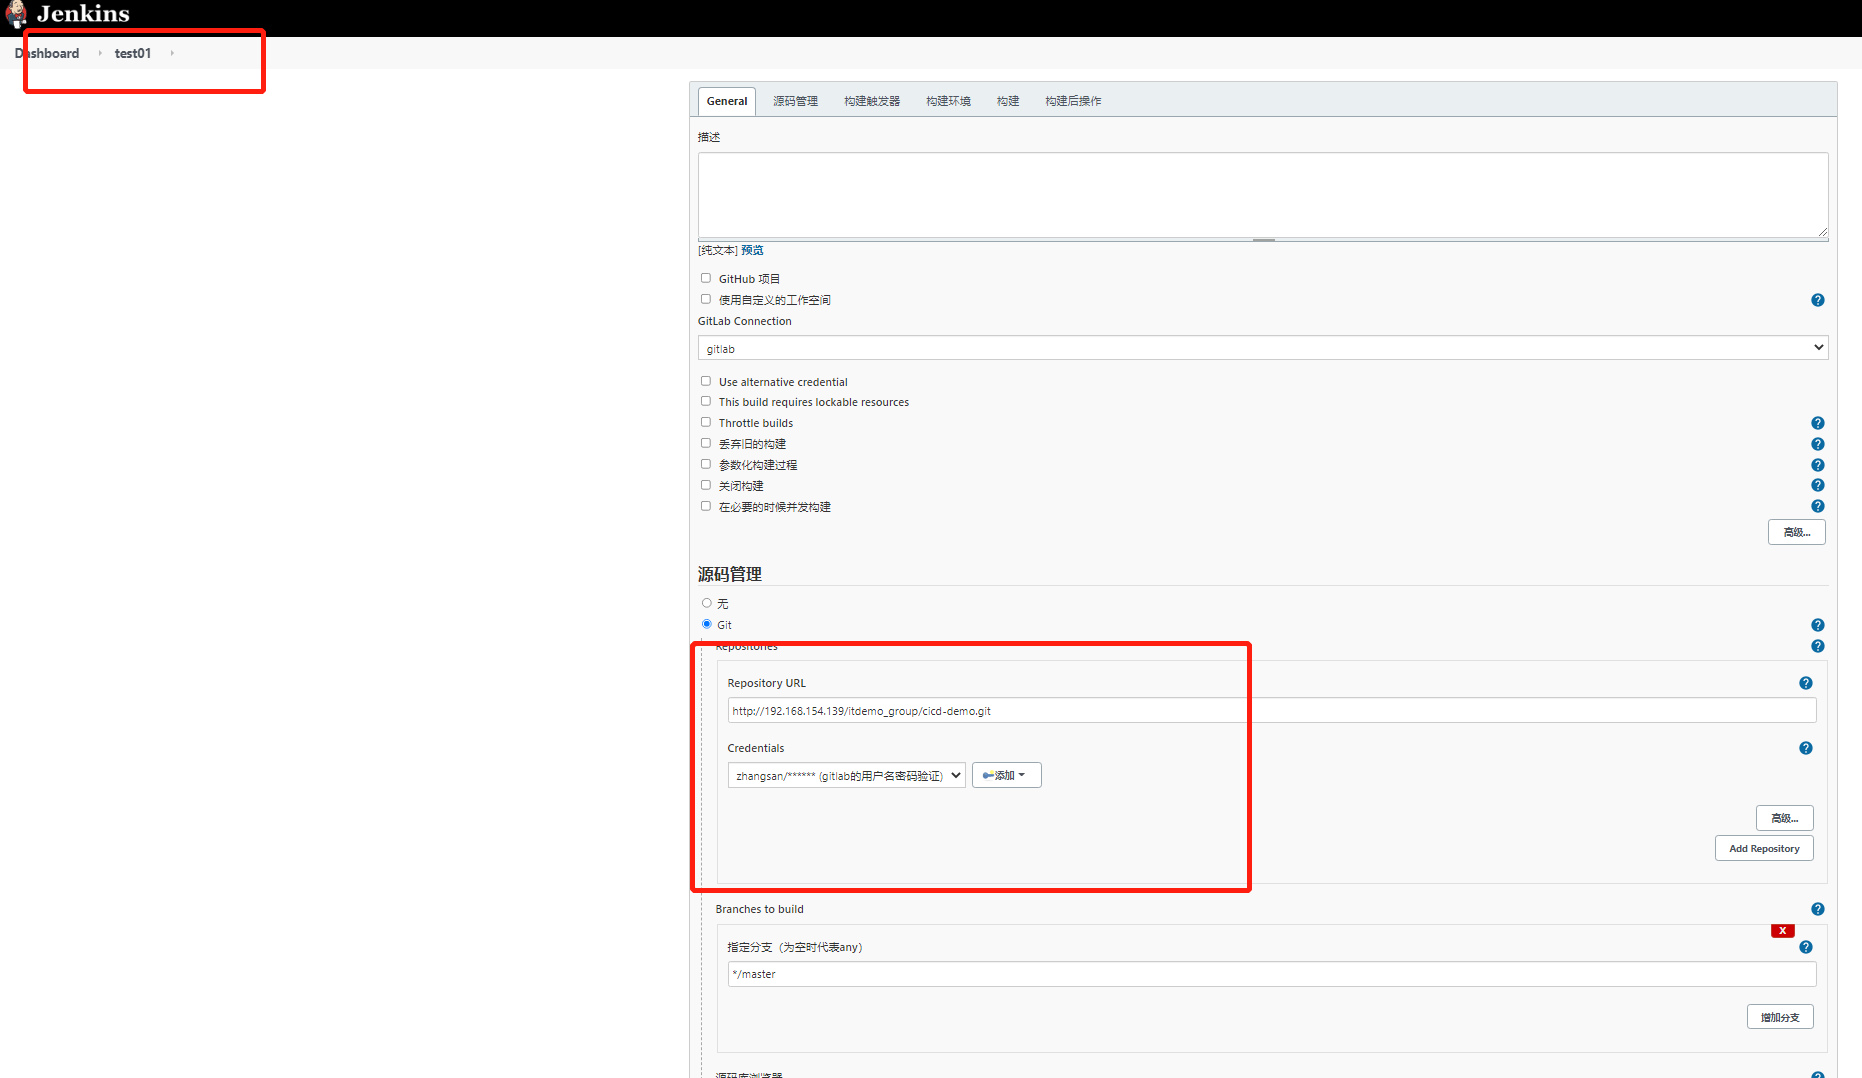Open the 构建后操作 tab
The height and width of the screenshot is (1078, 1862).
click(1073, 101)
